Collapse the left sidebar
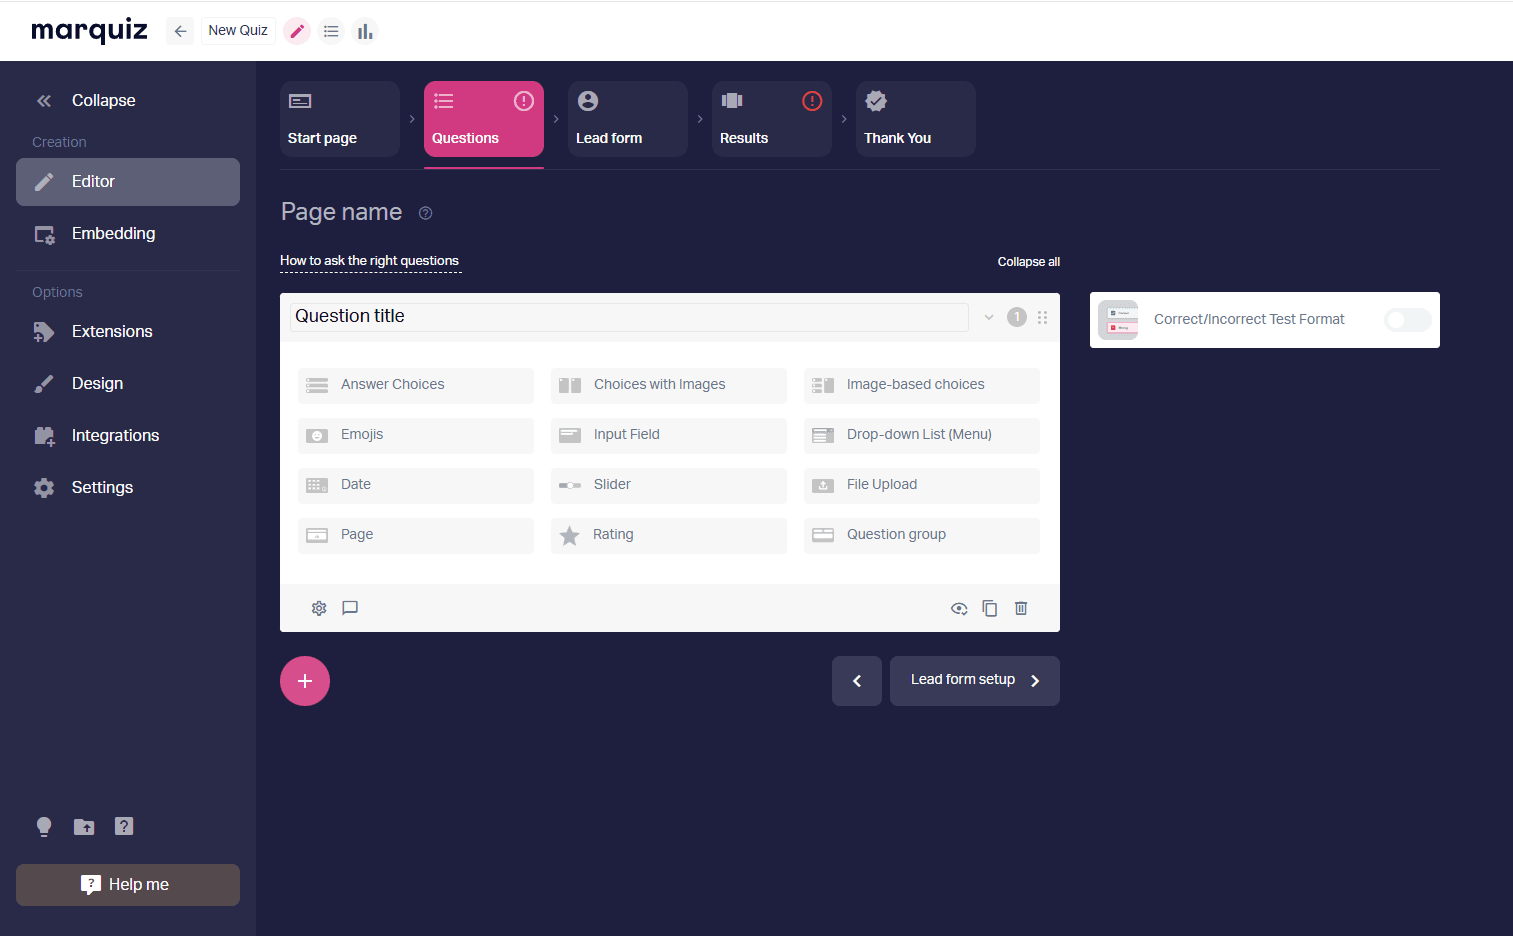The image size is (1513, 936). point(86,100)
